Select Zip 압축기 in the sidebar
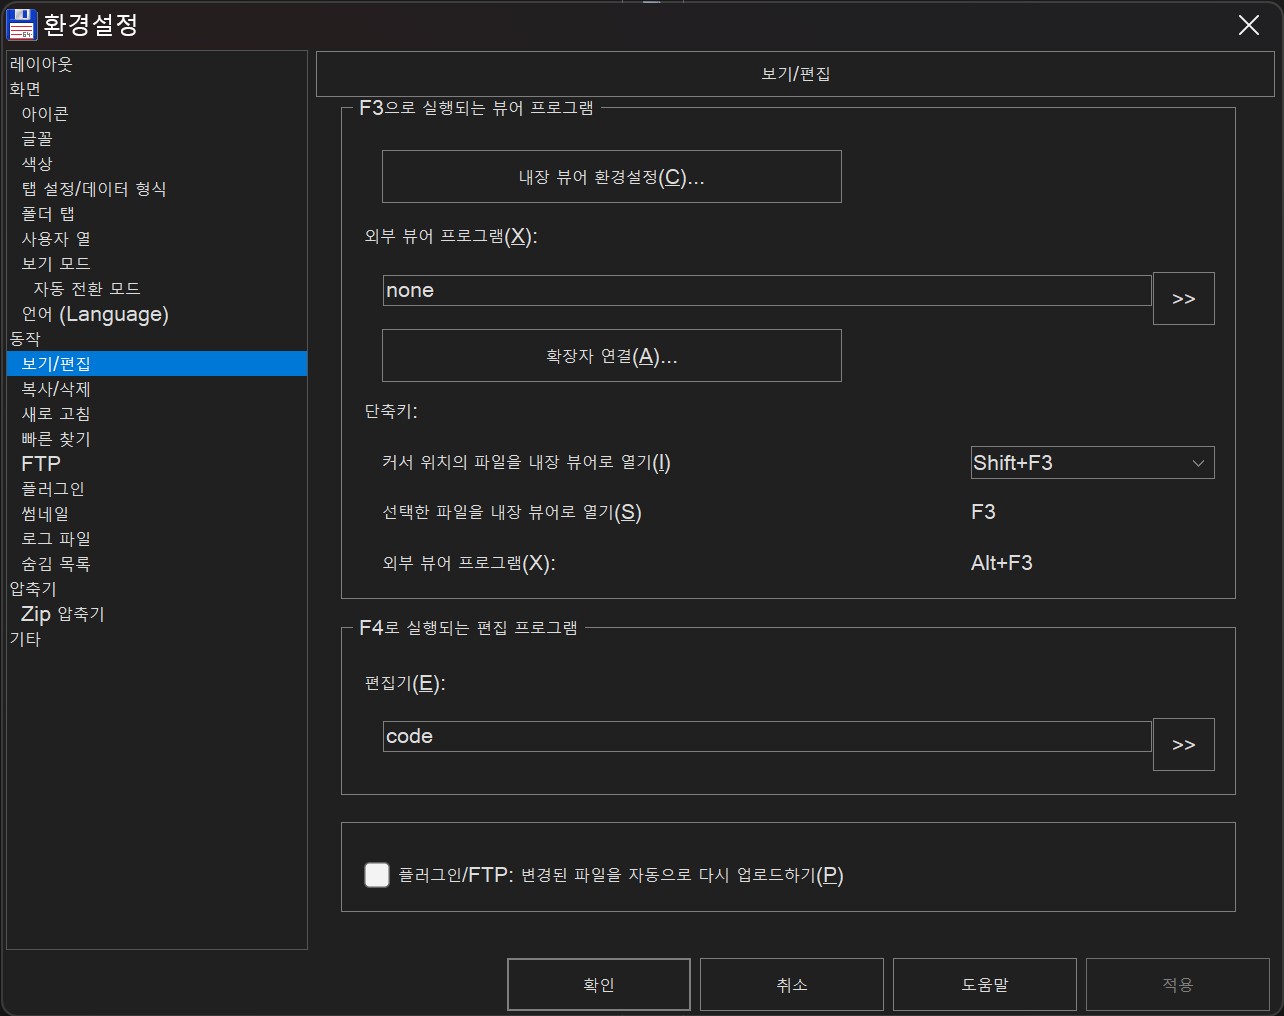 [63, 614]
